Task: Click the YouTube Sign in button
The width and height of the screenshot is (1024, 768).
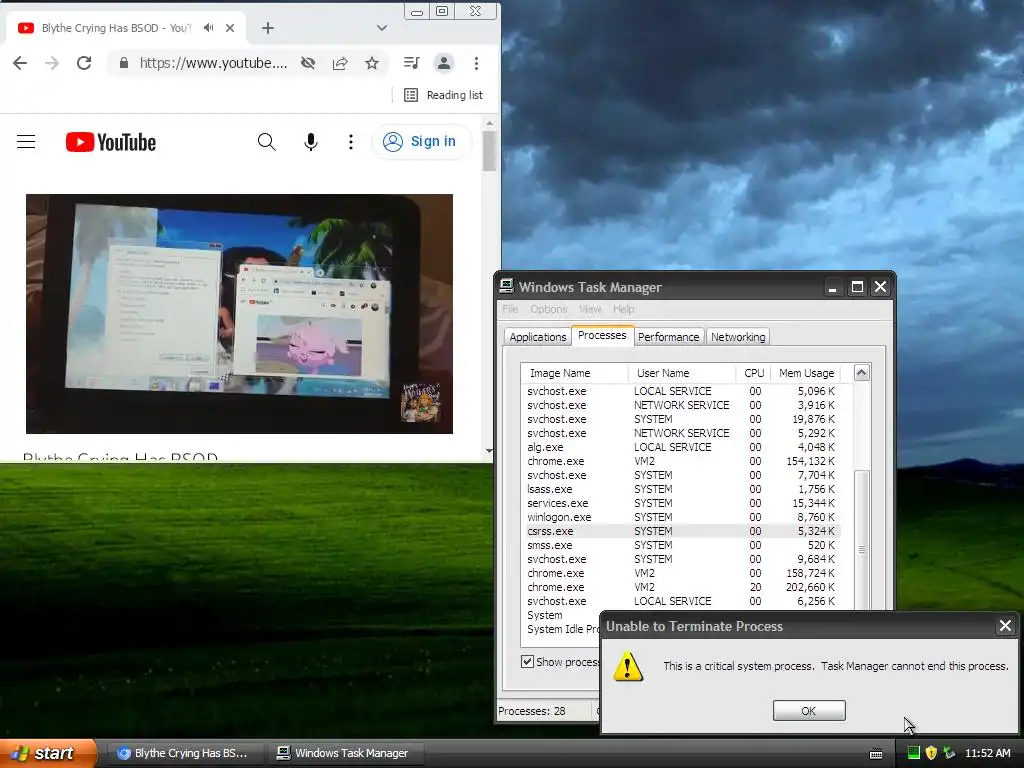Action: pyautogui.click(x=421, y=142)
